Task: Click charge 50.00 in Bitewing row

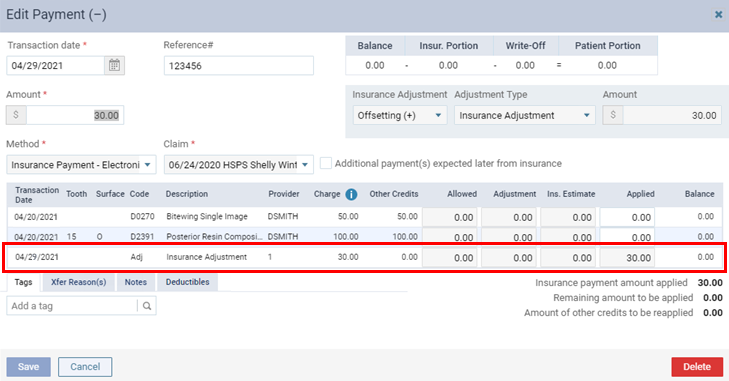Action: pyautogui.click(x=348, y=216)
